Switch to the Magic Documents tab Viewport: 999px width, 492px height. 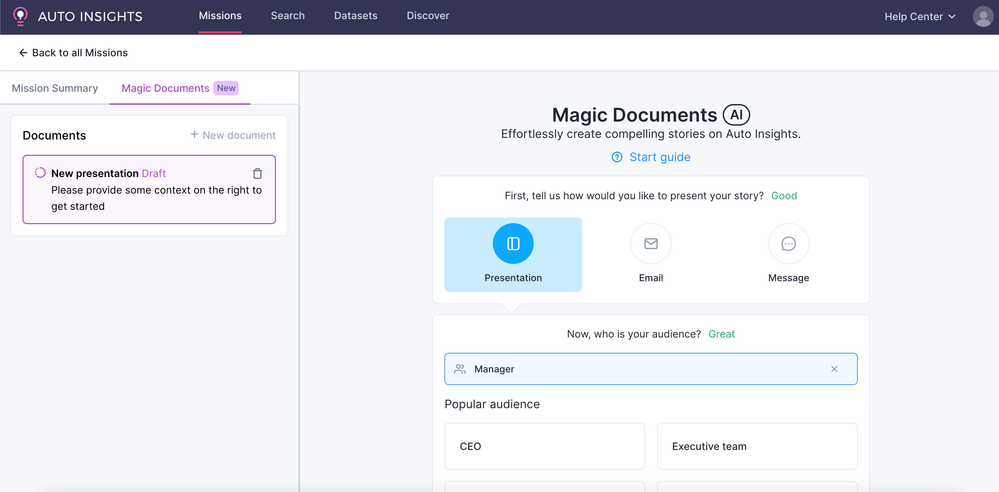[x=180, y=88]
